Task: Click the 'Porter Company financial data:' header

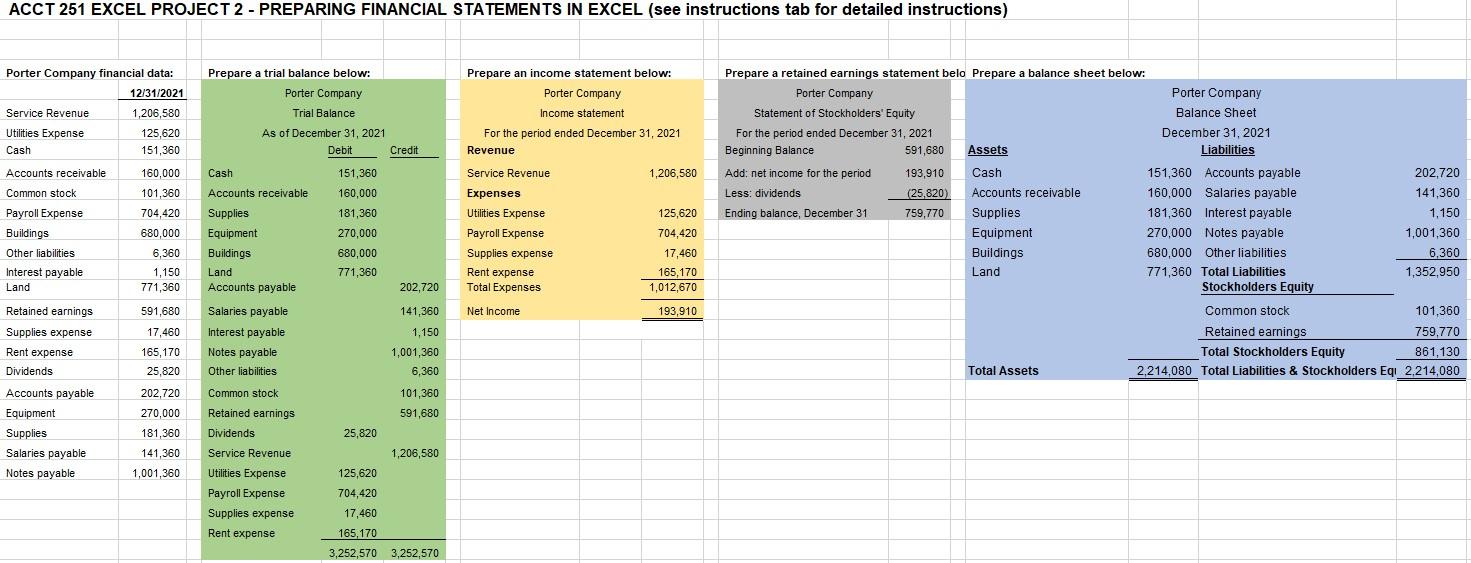Action: (x=90, y=73)
